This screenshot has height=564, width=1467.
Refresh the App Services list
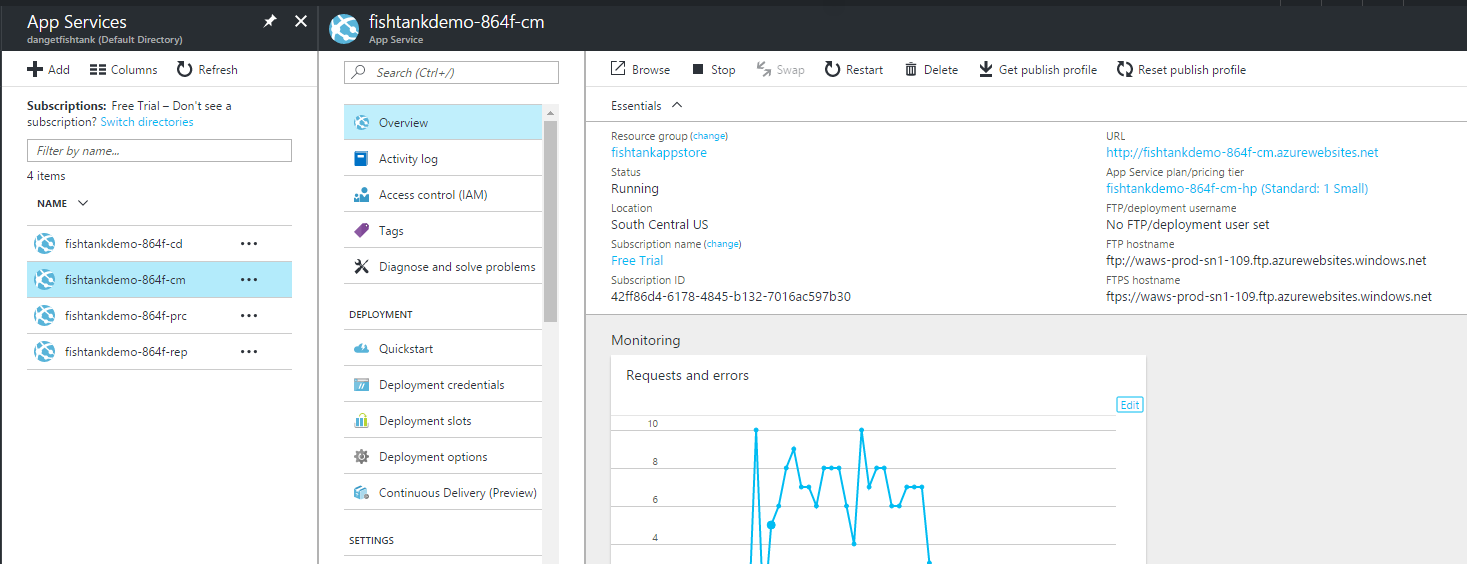click(207, 69)
